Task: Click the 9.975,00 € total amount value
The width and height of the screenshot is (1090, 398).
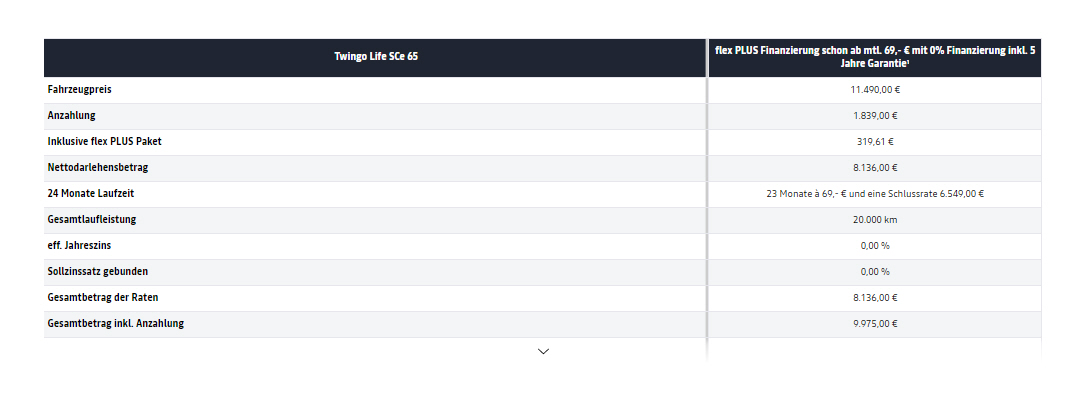Action: pos(875,324)
